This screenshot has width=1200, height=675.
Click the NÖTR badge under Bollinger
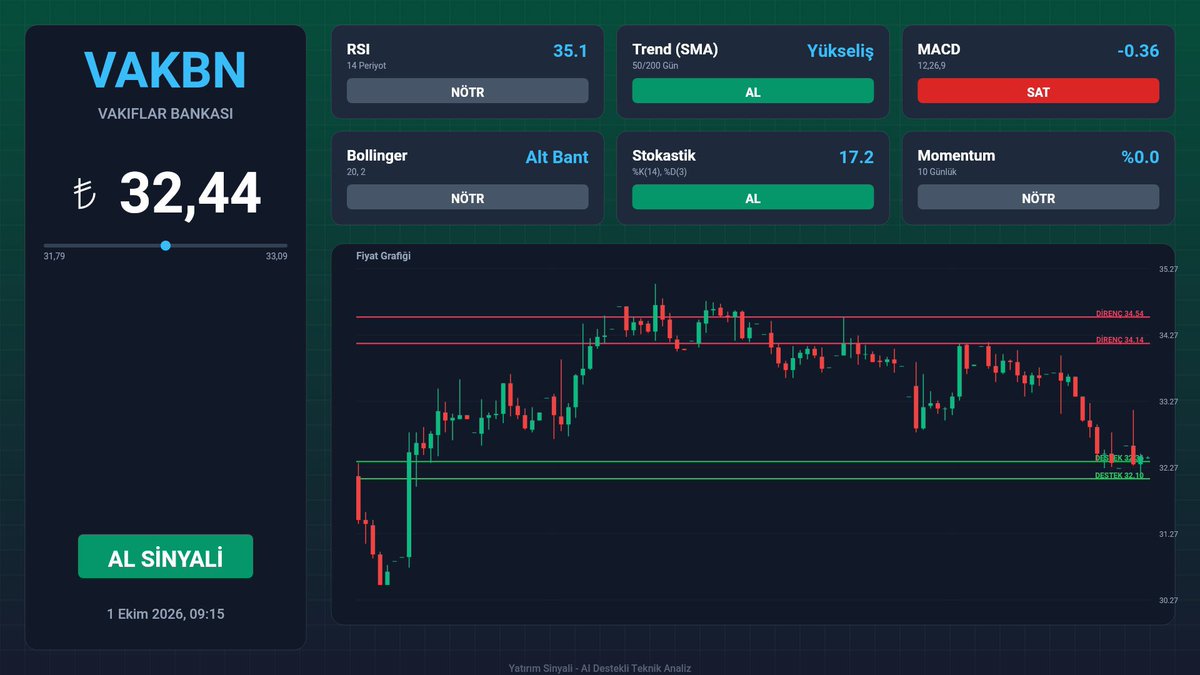[x=467, y=198]
